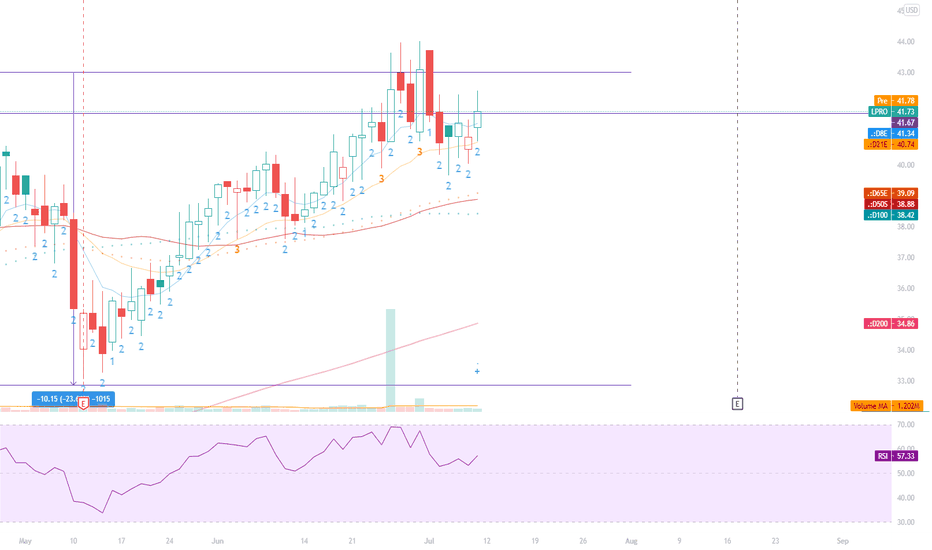Click the vertical dashed line at the August earnings date

point(738,199)
